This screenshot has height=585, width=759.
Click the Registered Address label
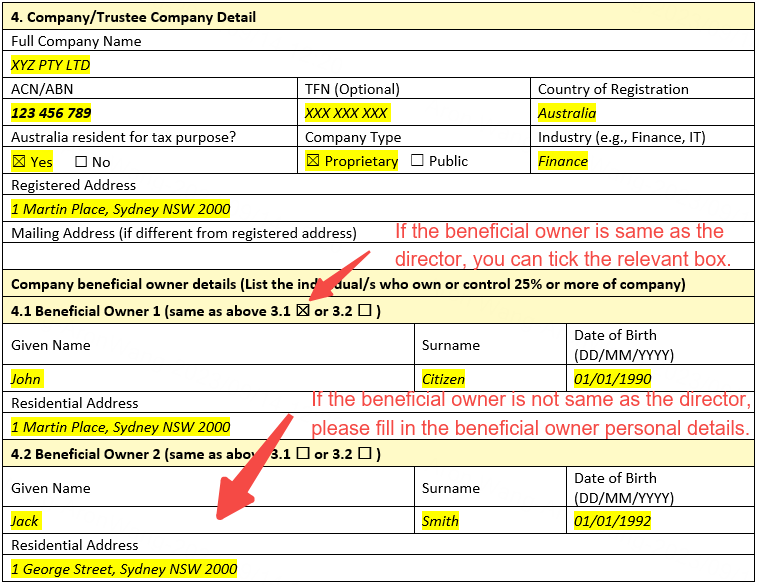[73, 185]
